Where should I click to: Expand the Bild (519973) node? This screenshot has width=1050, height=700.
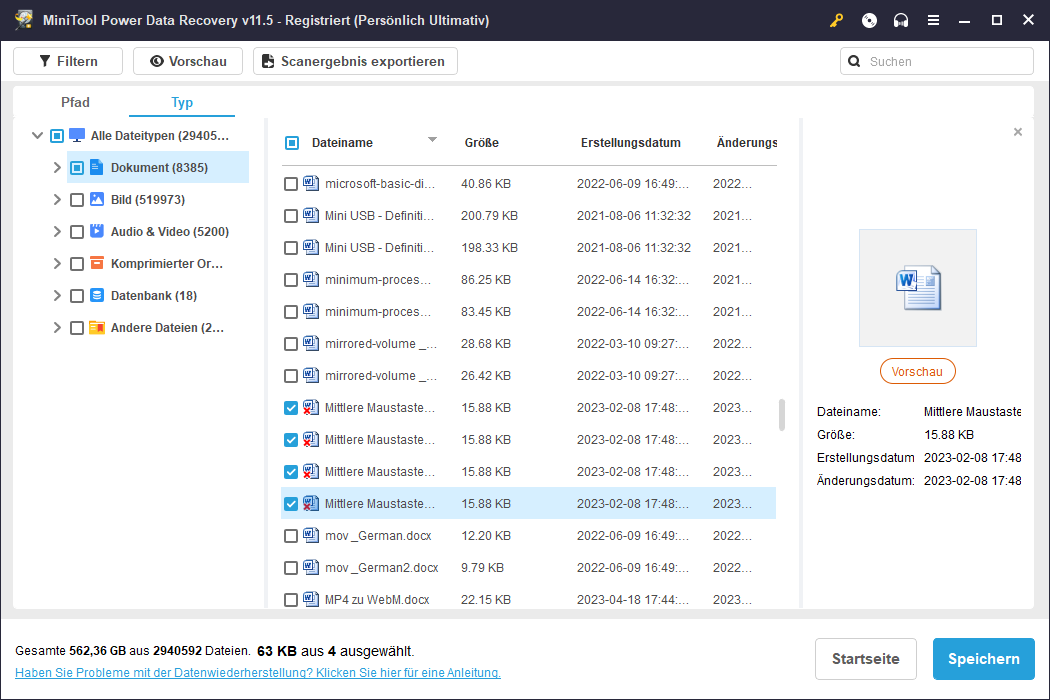click(x=57, y=200)
